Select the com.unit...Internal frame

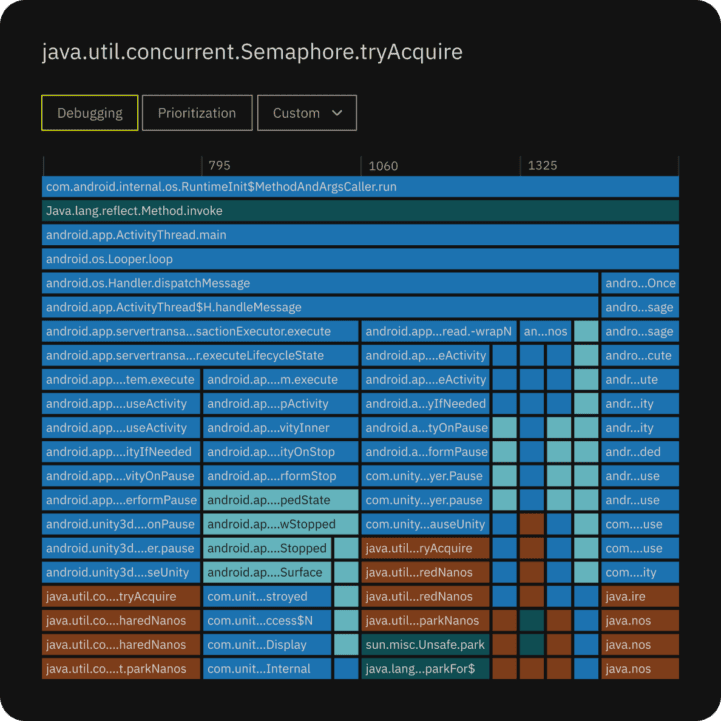point(267,669)
